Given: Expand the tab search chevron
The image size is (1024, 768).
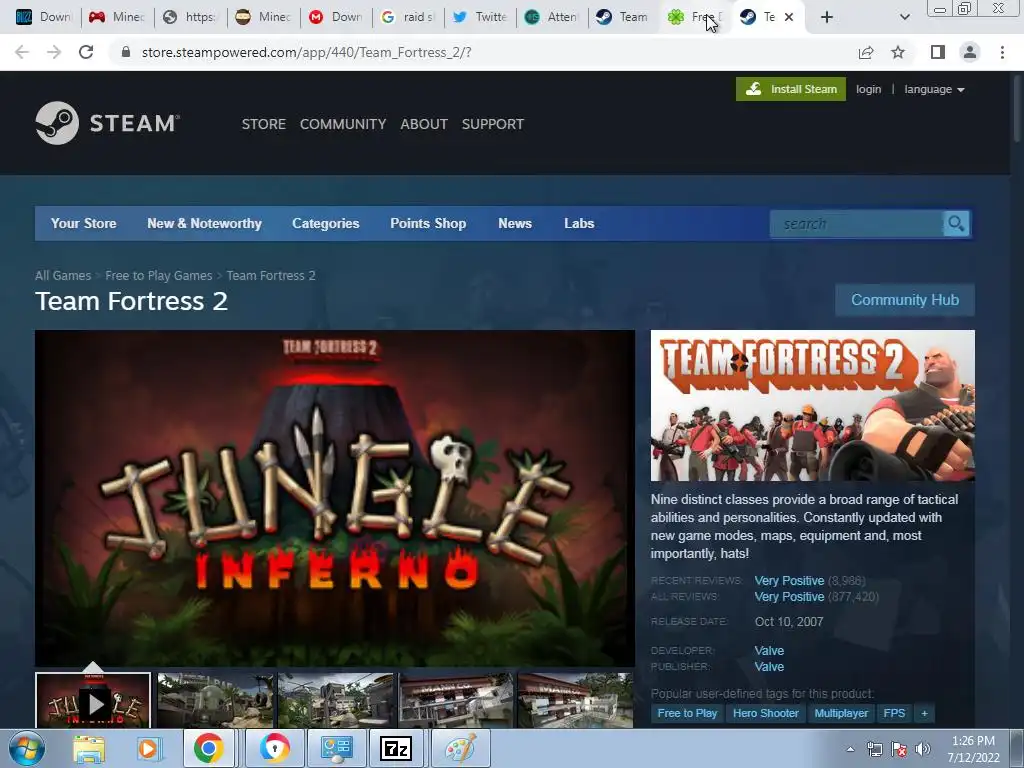Looking at the screenshot, I should (904, 17).
